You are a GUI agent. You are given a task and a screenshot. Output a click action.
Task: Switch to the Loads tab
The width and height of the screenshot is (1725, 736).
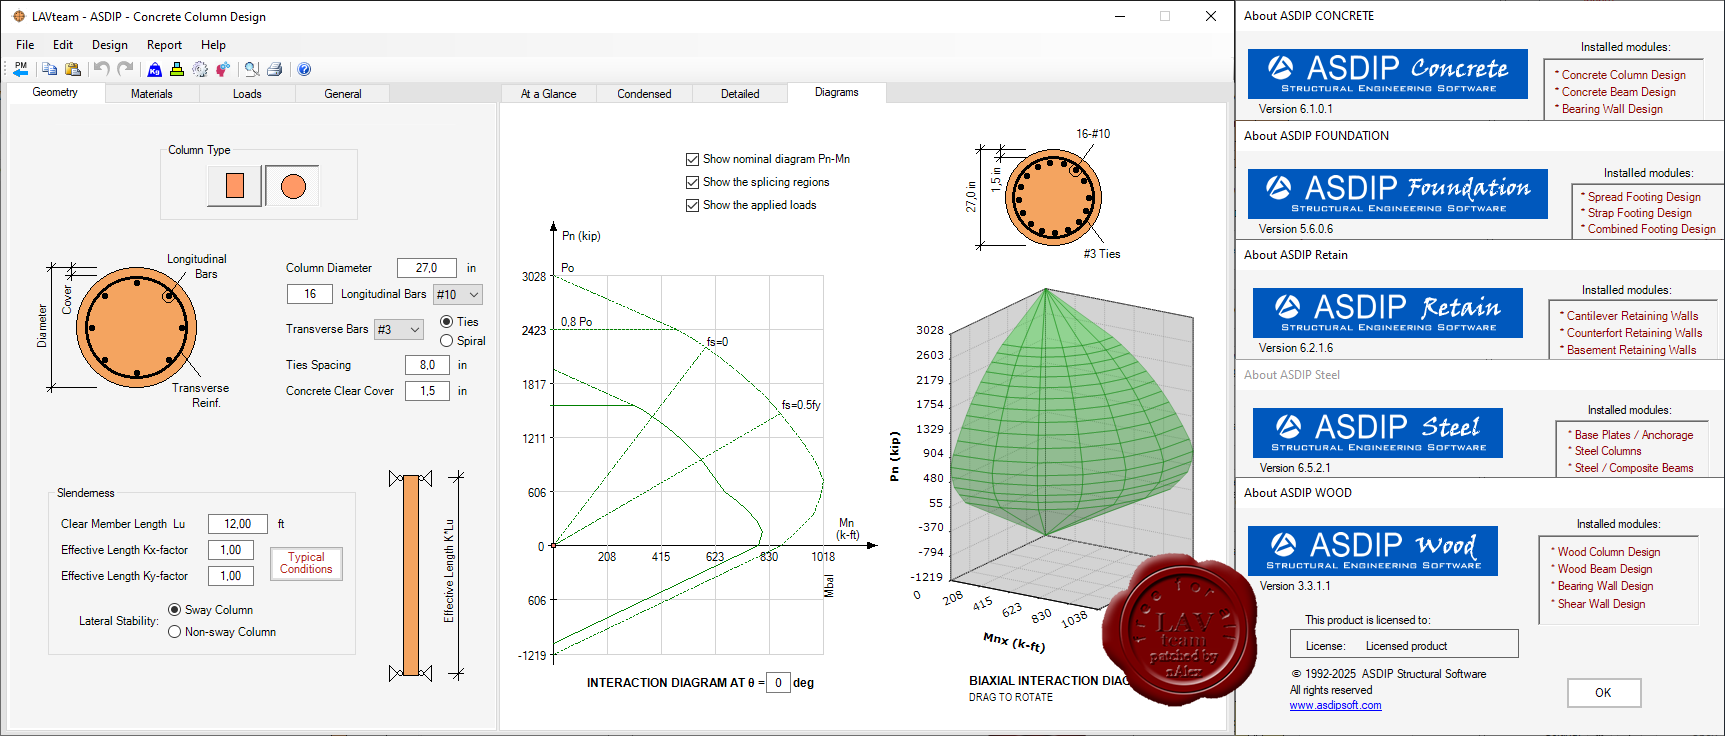(247, 94)
